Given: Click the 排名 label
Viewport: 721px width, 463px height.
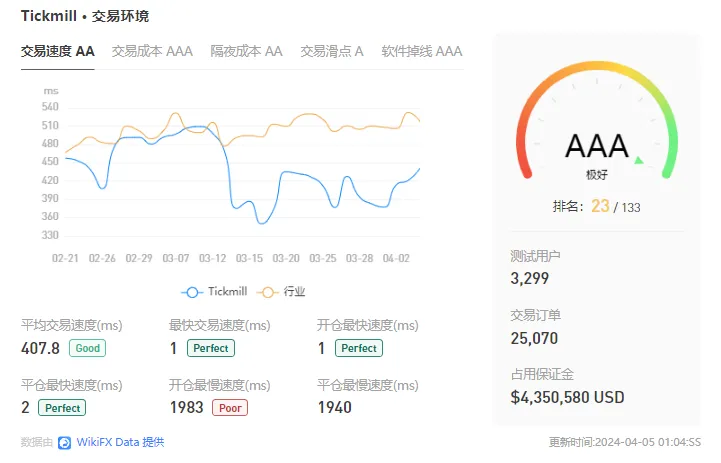Looking at the screenshot, I should 568,206.
